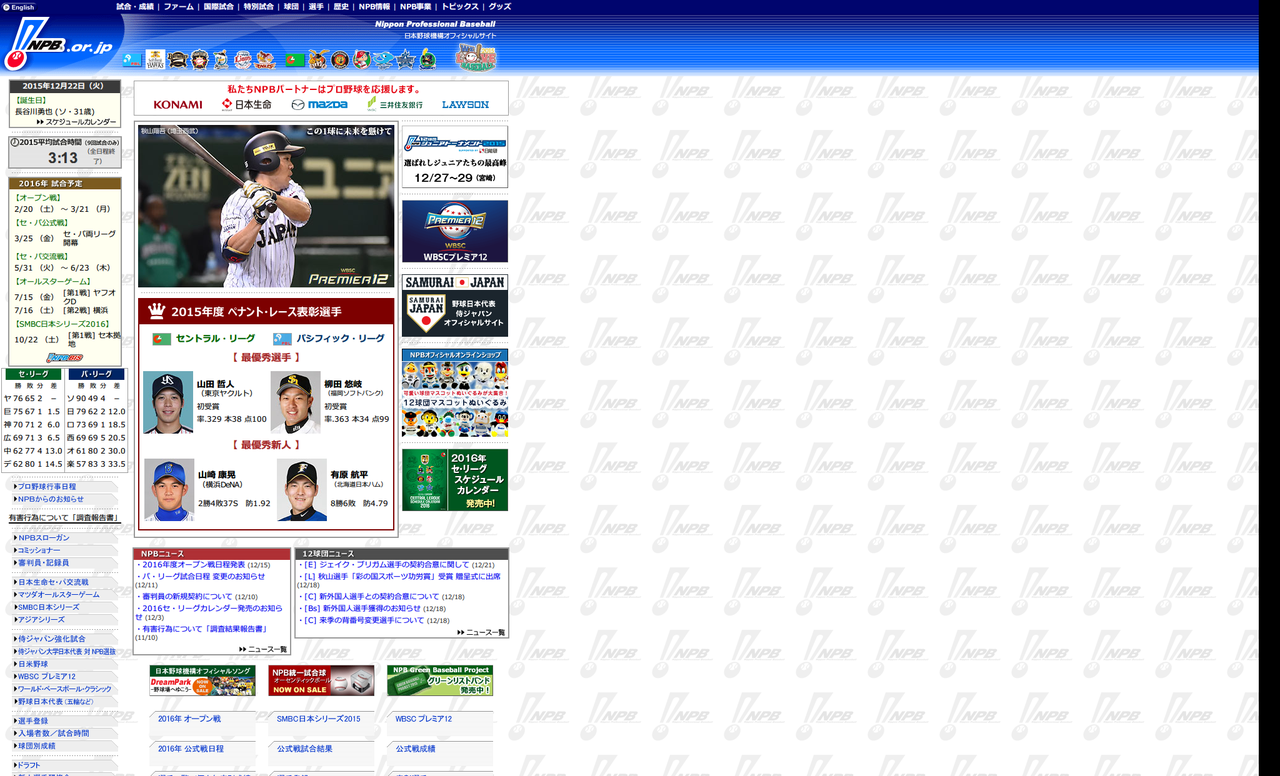1280x776 pixels.
Task: Click the NPB BIS logo under the schedule
Action: coord(64,357)
